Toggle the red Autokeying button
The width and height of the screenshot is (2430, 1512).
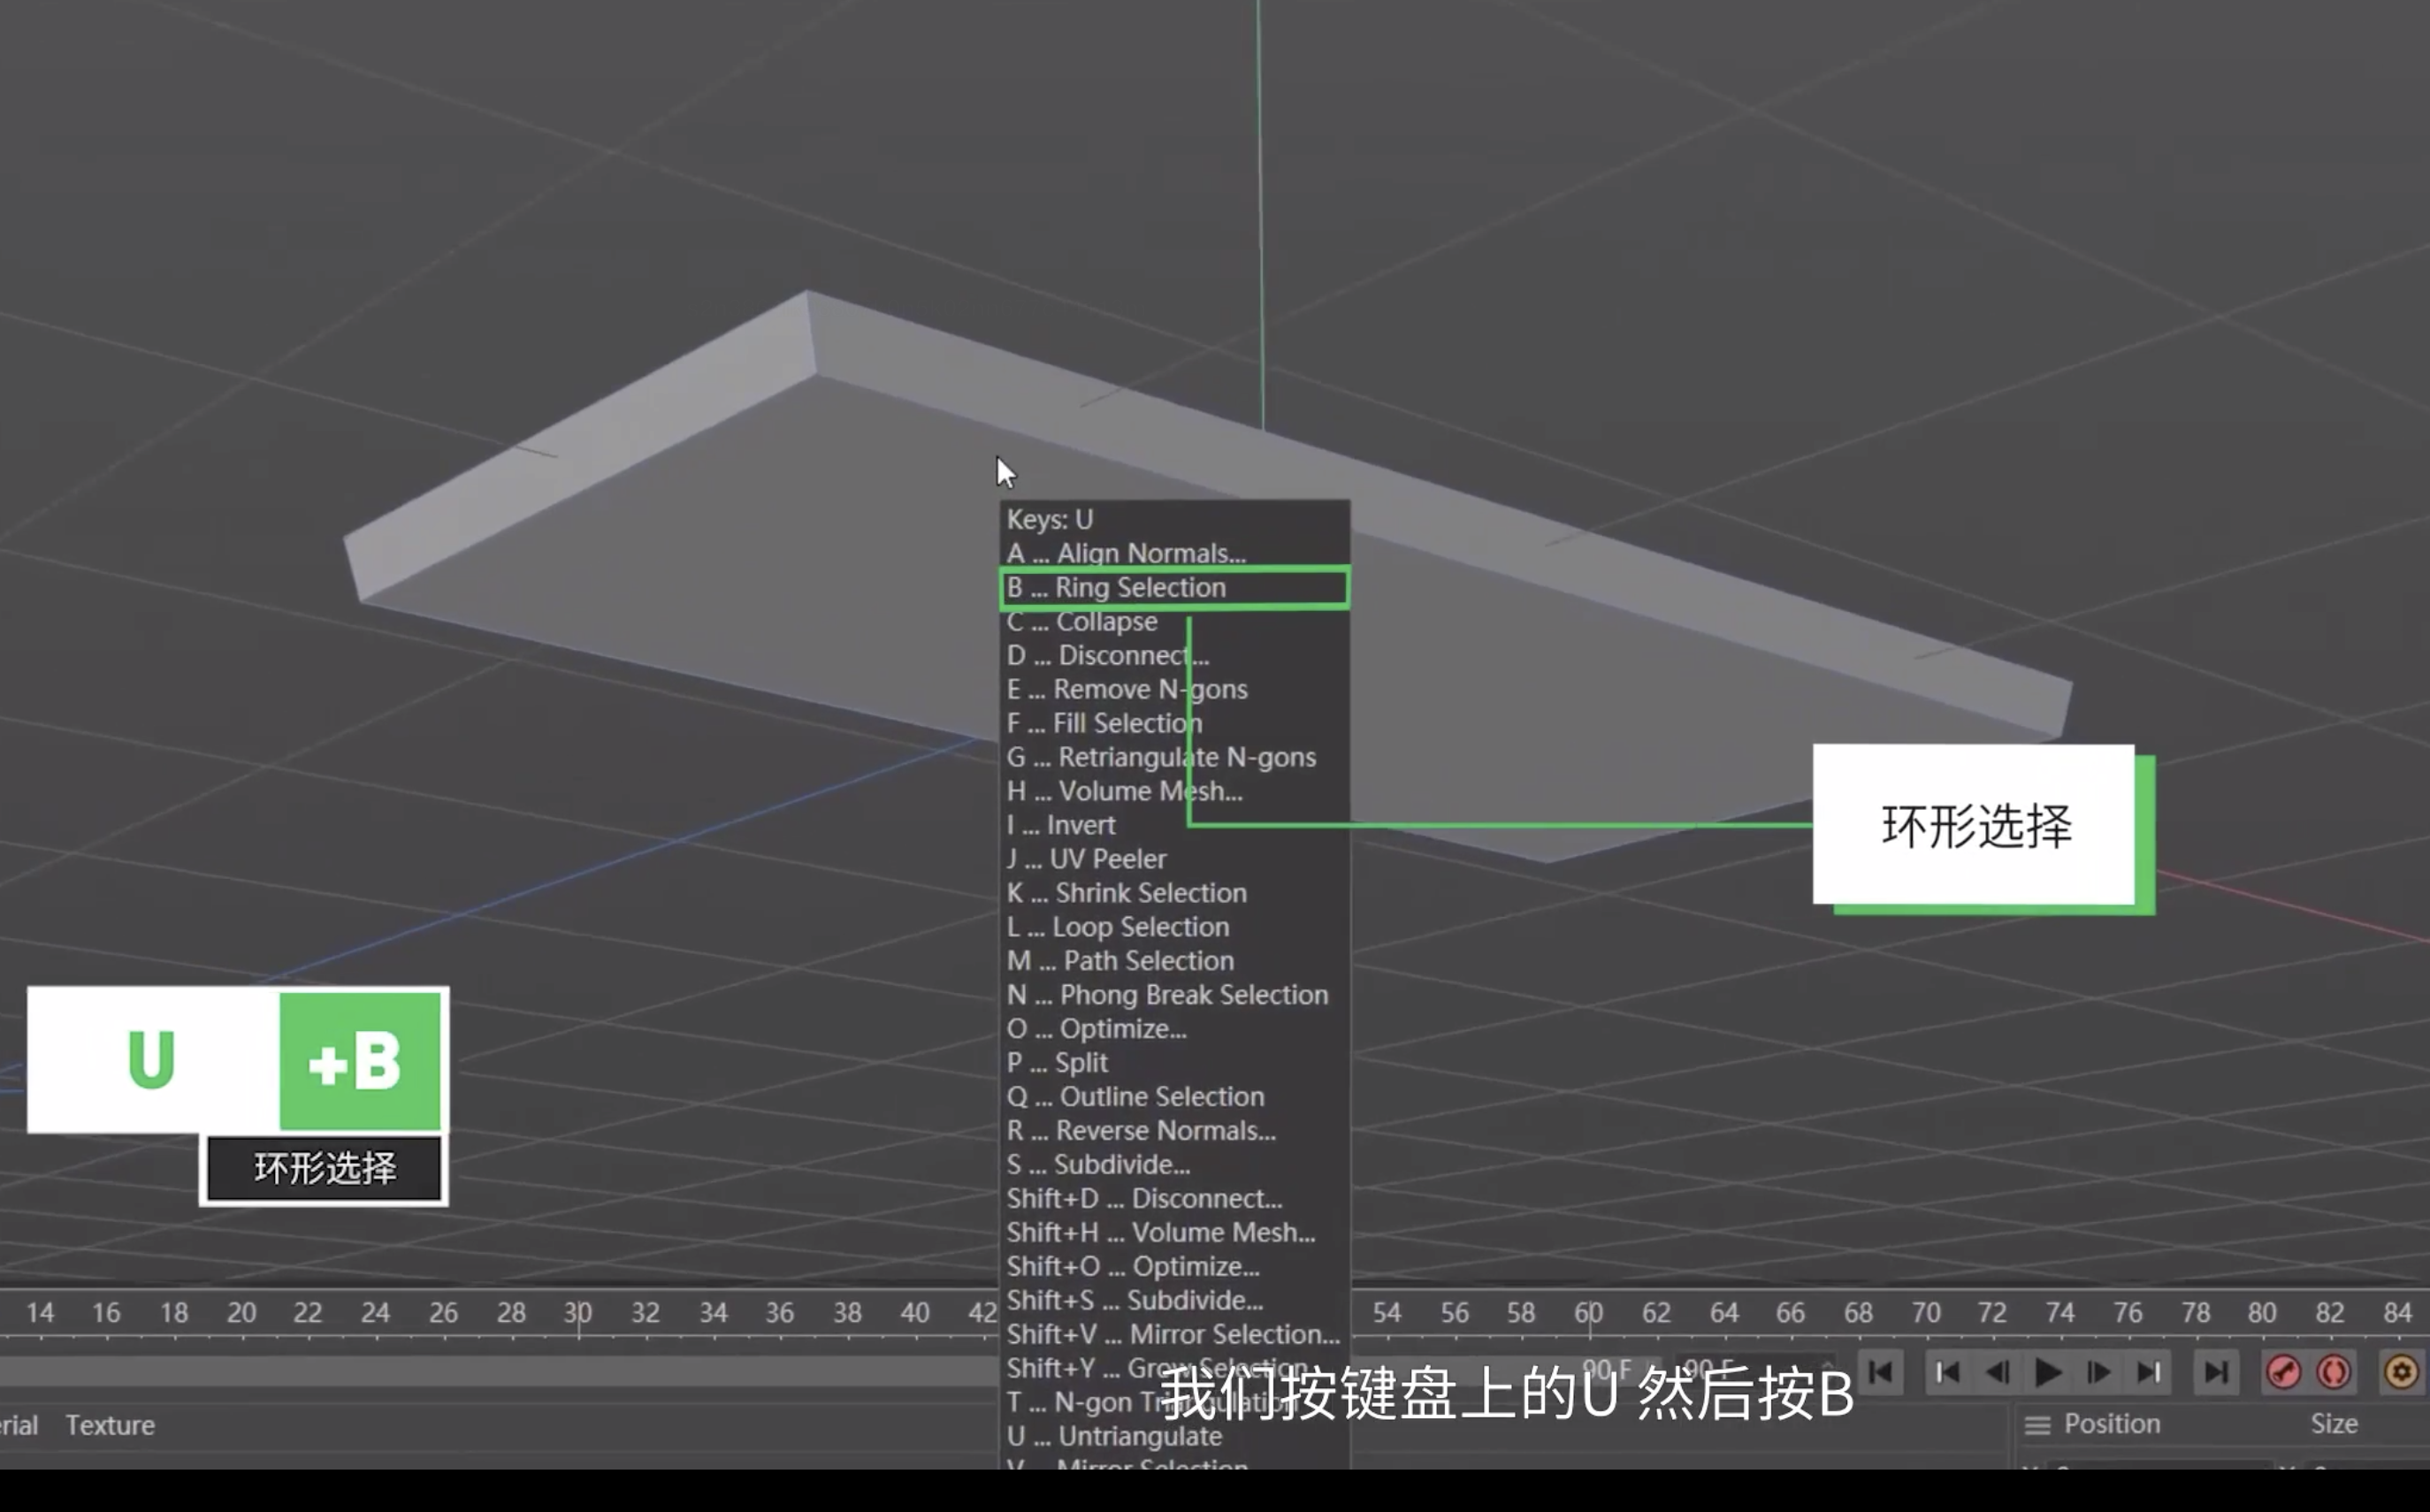2333,1372
